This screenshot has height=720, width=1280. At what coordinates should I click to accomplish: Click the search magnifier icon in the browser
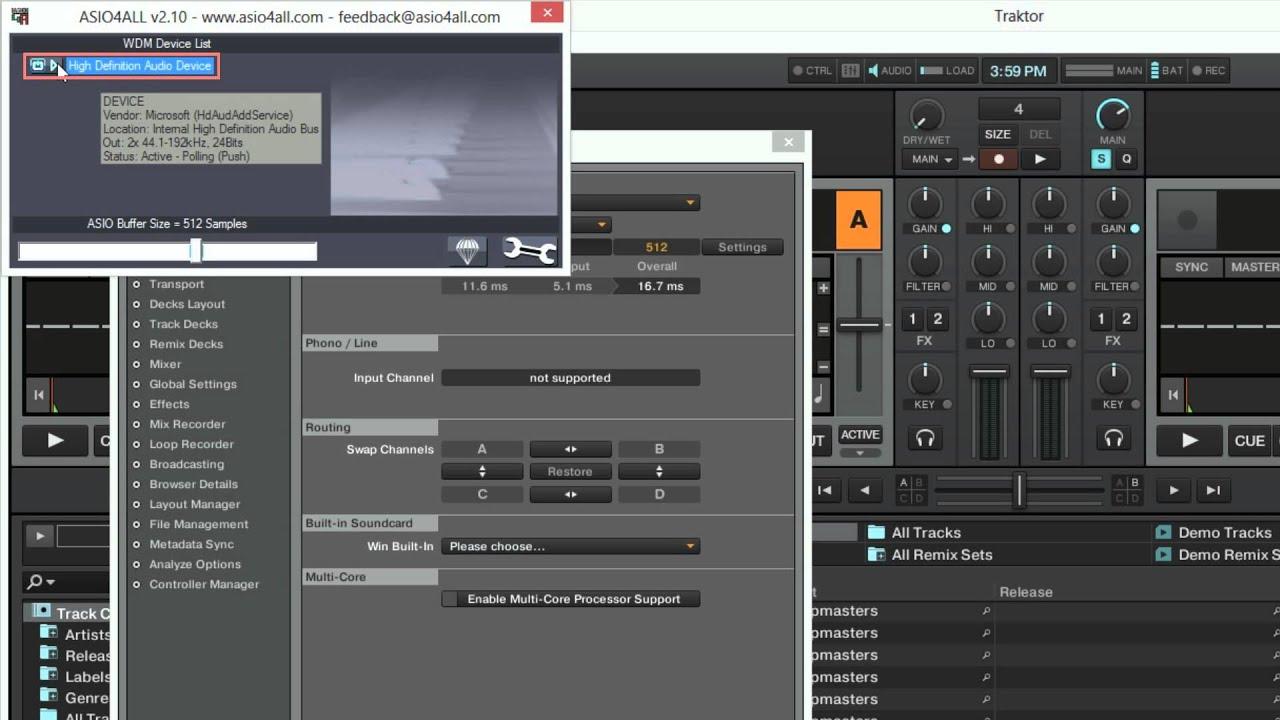click(x=34, y=581)
